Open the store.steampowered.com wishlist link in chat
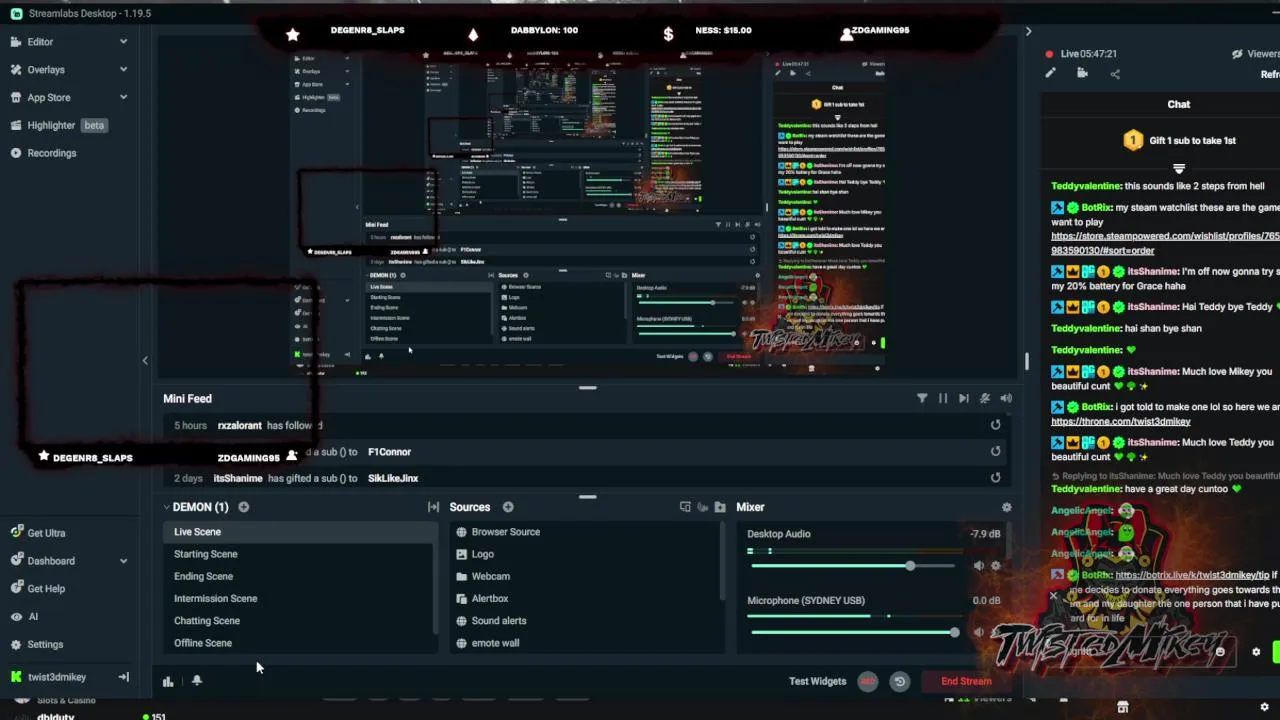This screenshot has height=720, width=1280. [x=1165, y=243]
